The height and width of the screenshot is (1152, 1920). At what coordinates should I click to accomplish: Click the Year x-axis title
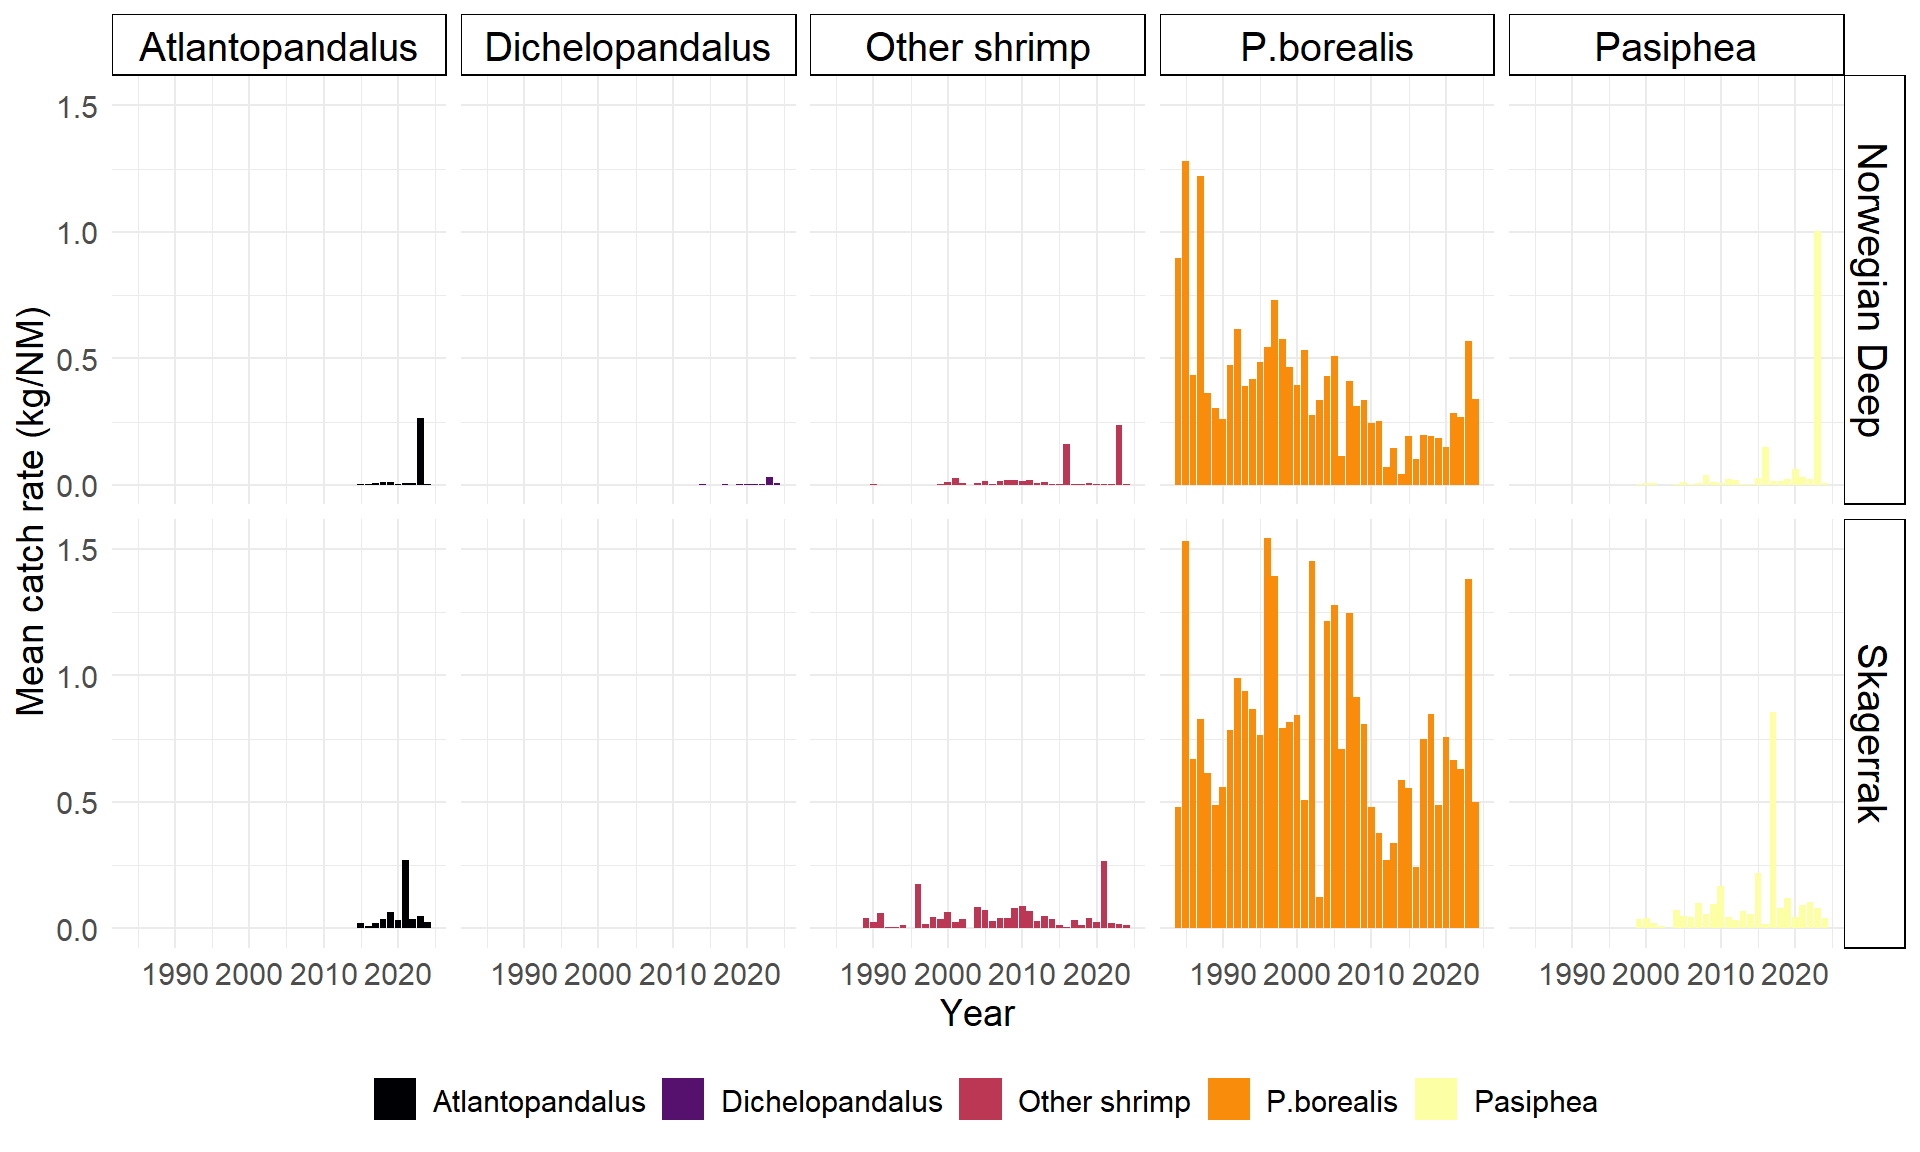[x=977, y=1014]
